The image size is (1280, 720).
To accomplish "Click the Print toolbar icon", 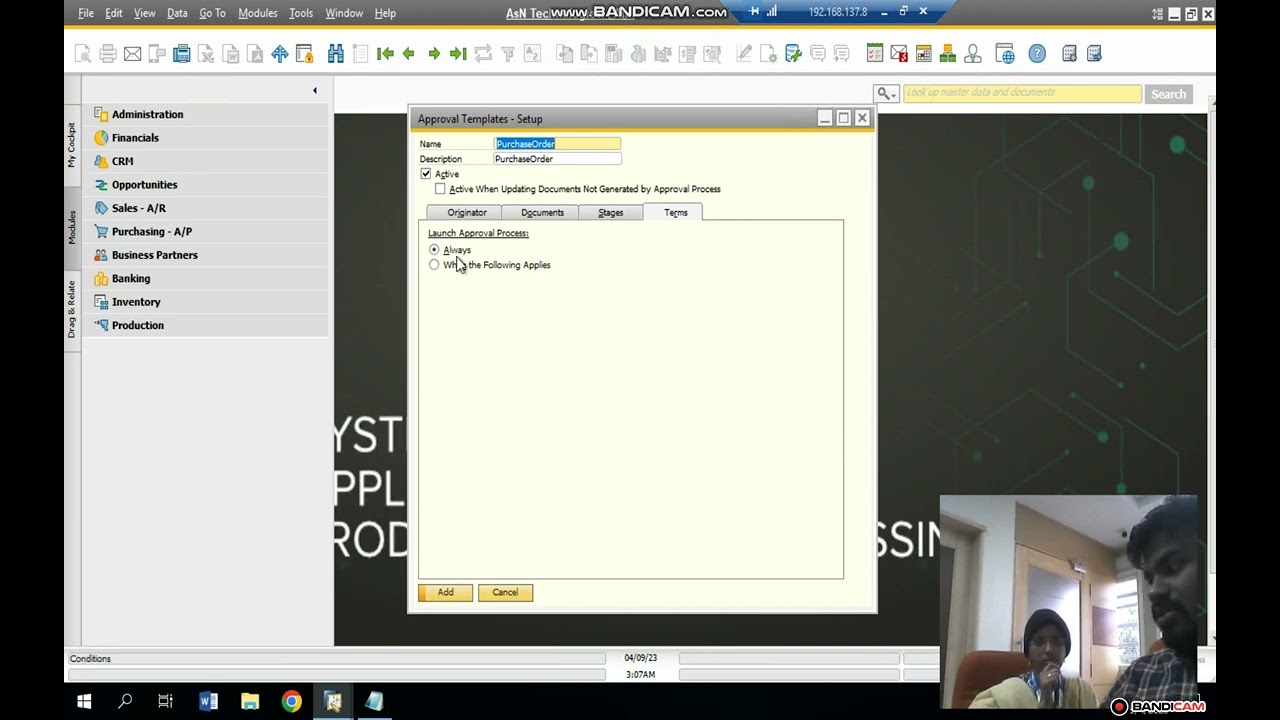I will tap(108, 54).
